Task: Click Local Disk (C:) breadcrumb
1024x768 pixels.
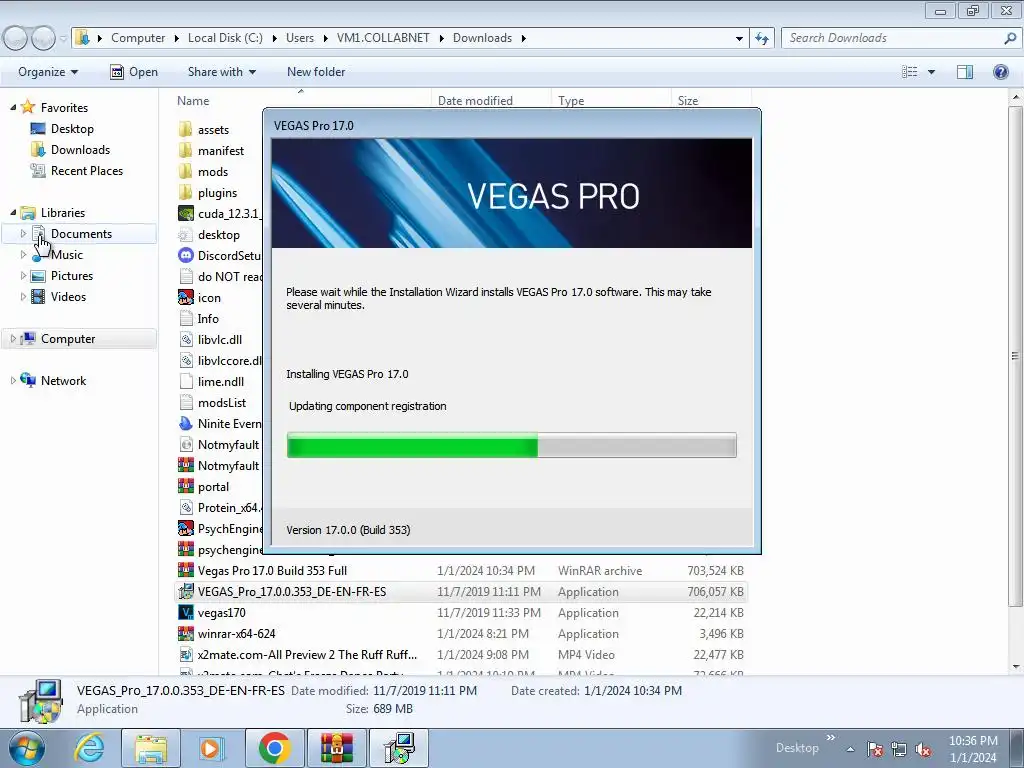Action: [x=225, y=38]
